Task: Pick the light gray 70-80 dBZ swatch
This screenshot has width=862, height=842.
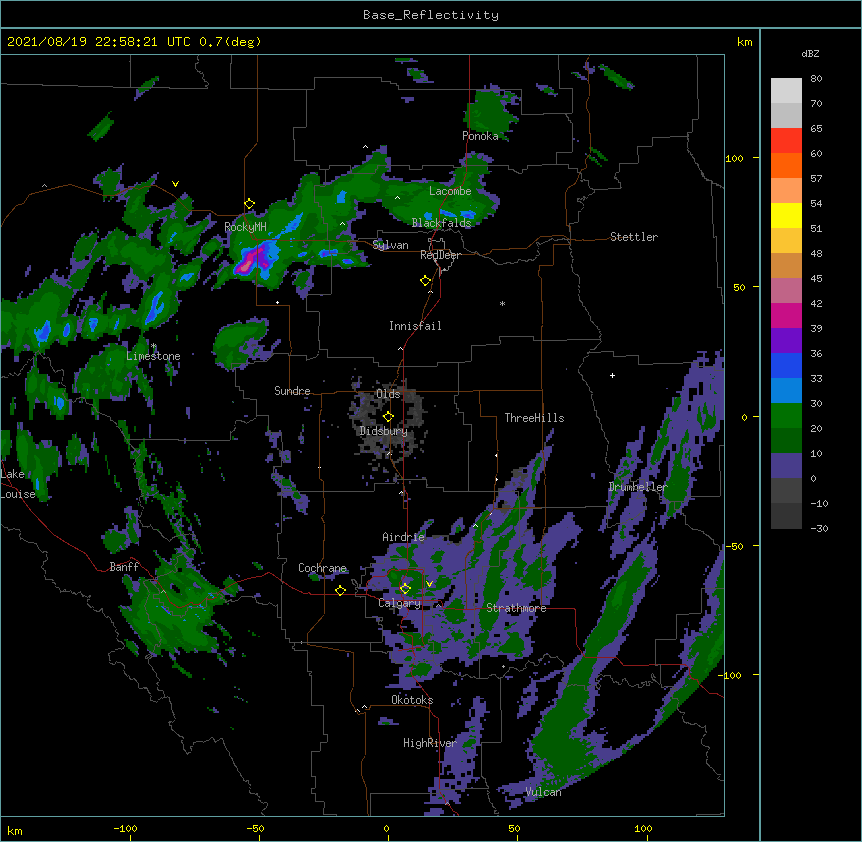Action: tap(786, 91)
